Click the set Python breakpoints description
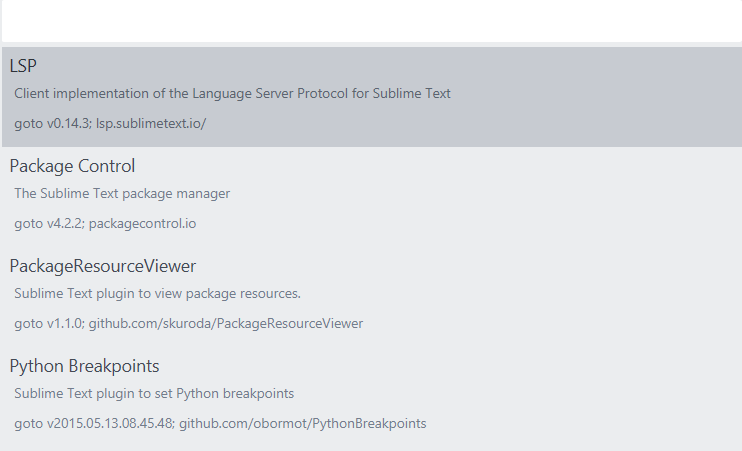Screen dimensions: 742x451 pyautogui.click(x=154, y=394)
